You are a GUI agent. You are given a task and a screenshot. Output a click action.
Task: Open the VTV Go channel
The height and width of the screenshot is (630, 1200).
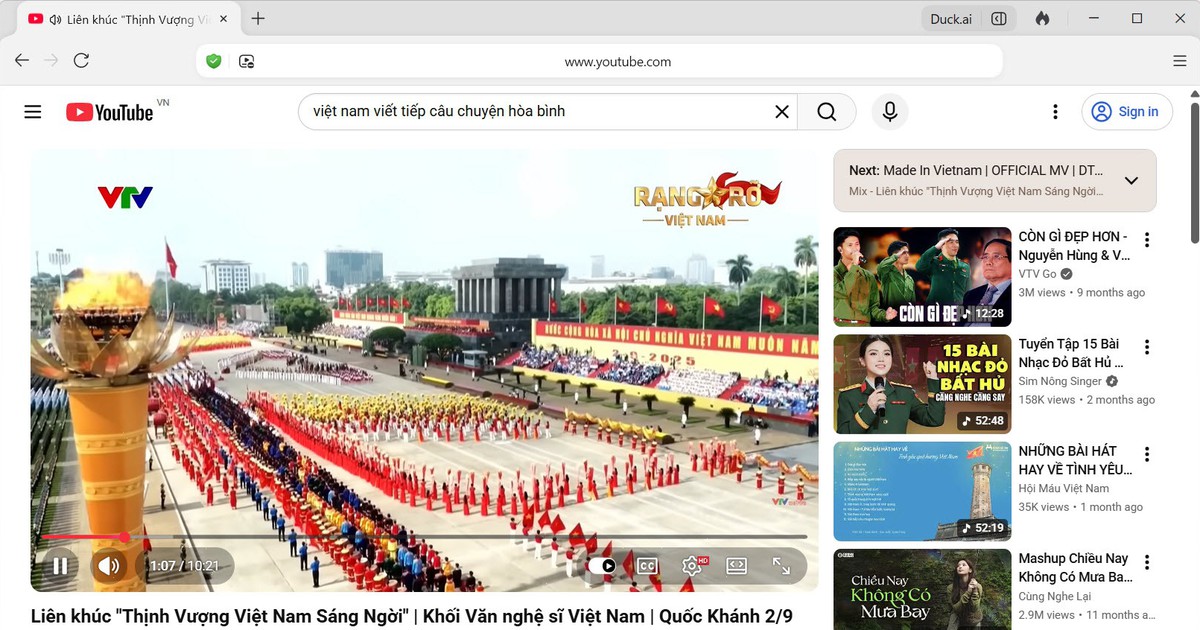(1038, 274)
